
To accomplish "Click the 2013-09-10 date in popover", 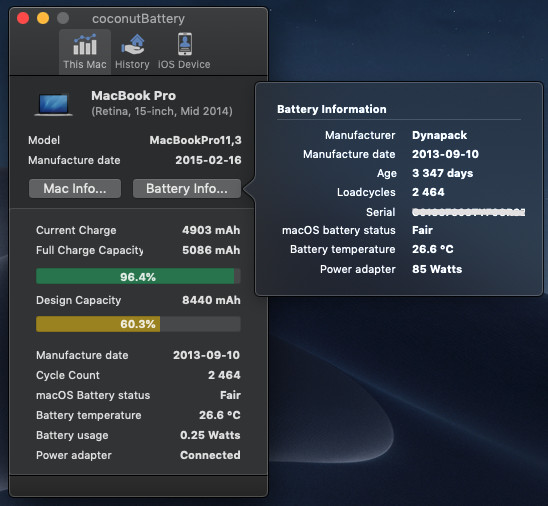I will [x=445, y=154].
